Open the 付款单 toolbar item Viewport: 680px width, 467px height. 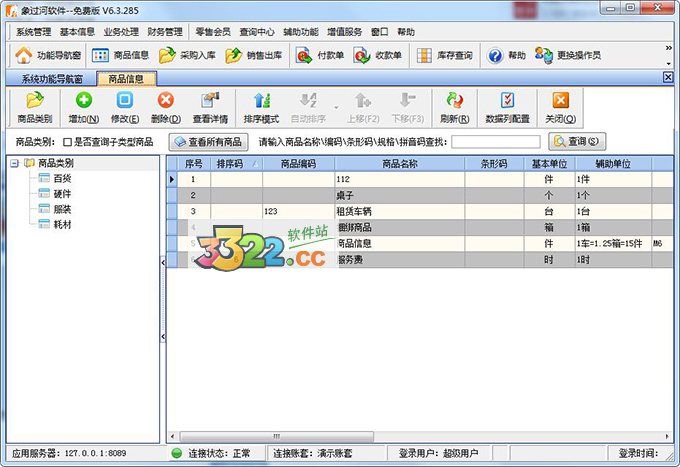coord(320,56)
